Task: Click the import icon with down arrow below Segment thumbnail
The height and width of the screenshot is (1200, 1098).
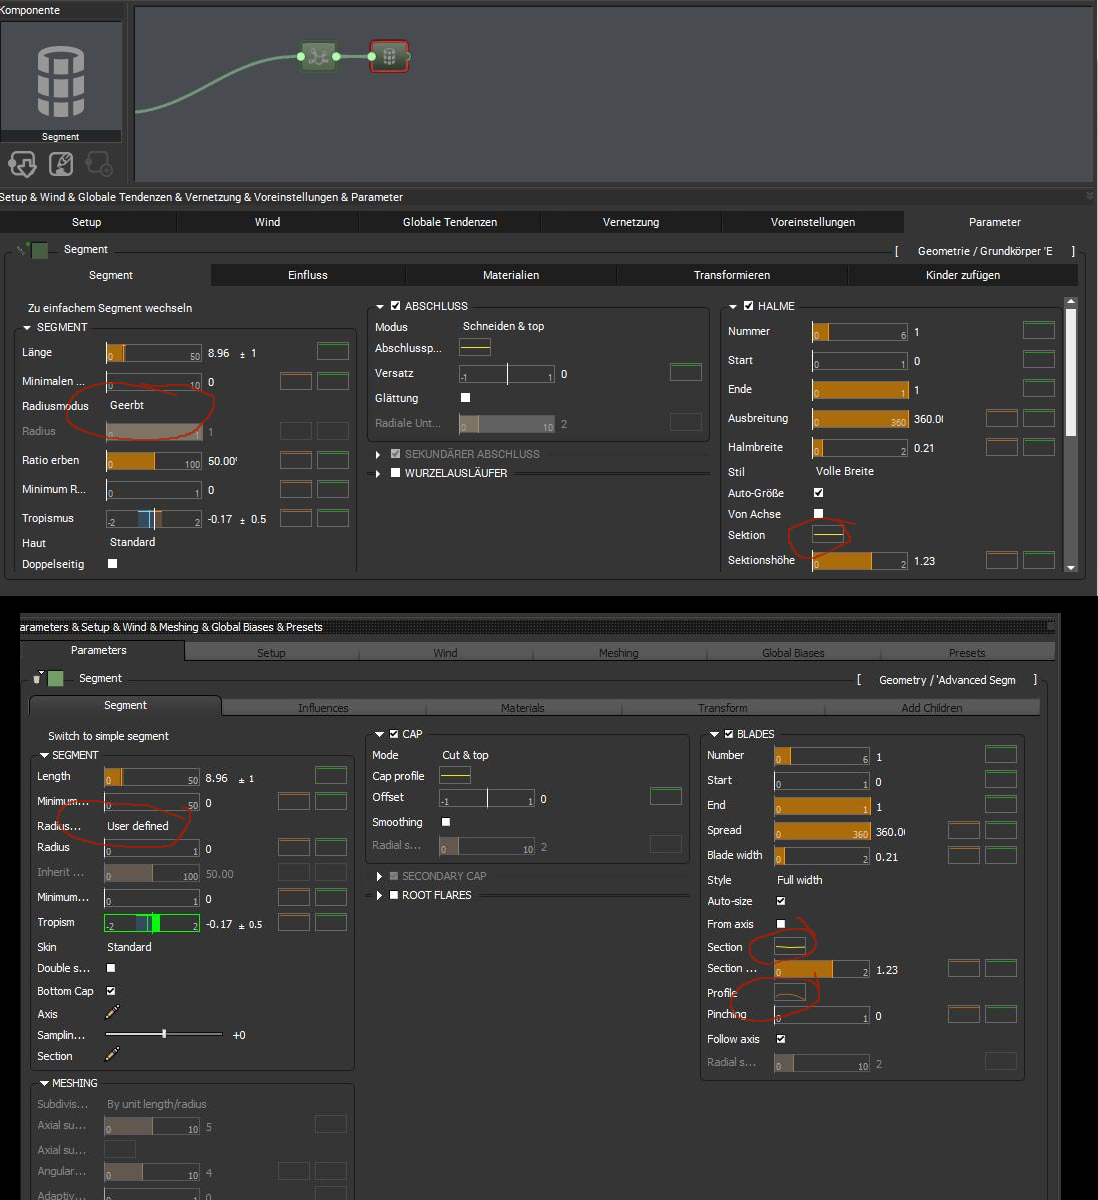Action: 22,163
